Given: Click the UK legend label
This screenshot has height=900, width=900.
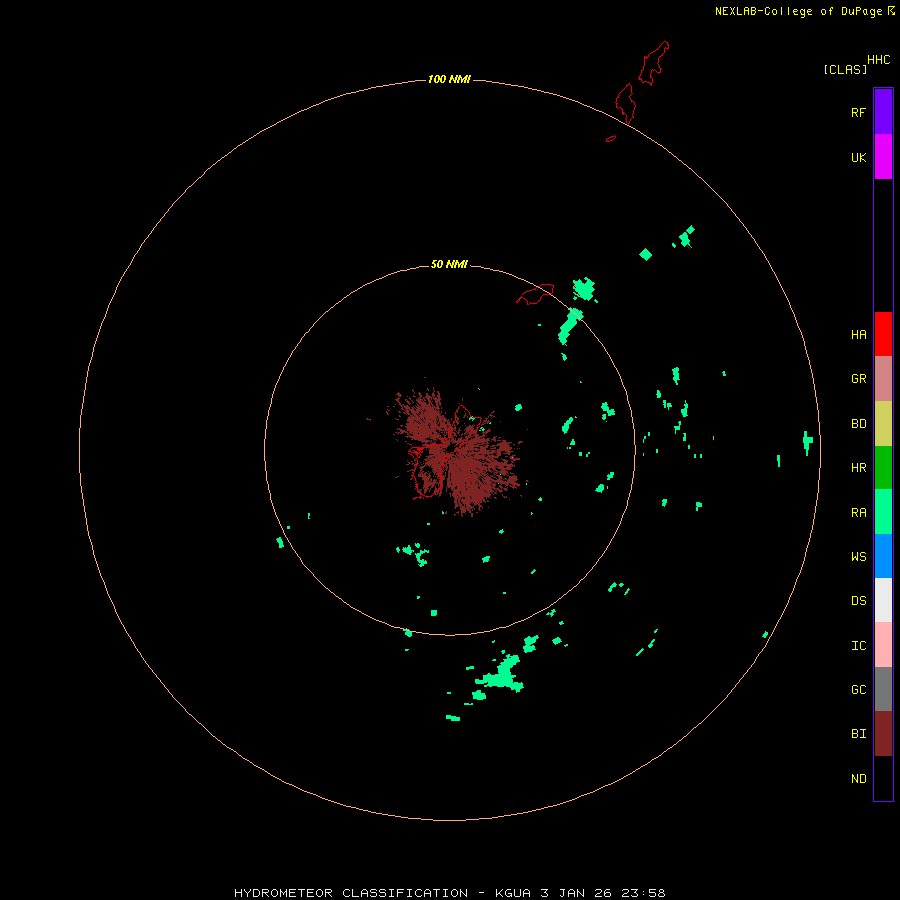Looking at the screenshot, I should (x=858, y=157).
